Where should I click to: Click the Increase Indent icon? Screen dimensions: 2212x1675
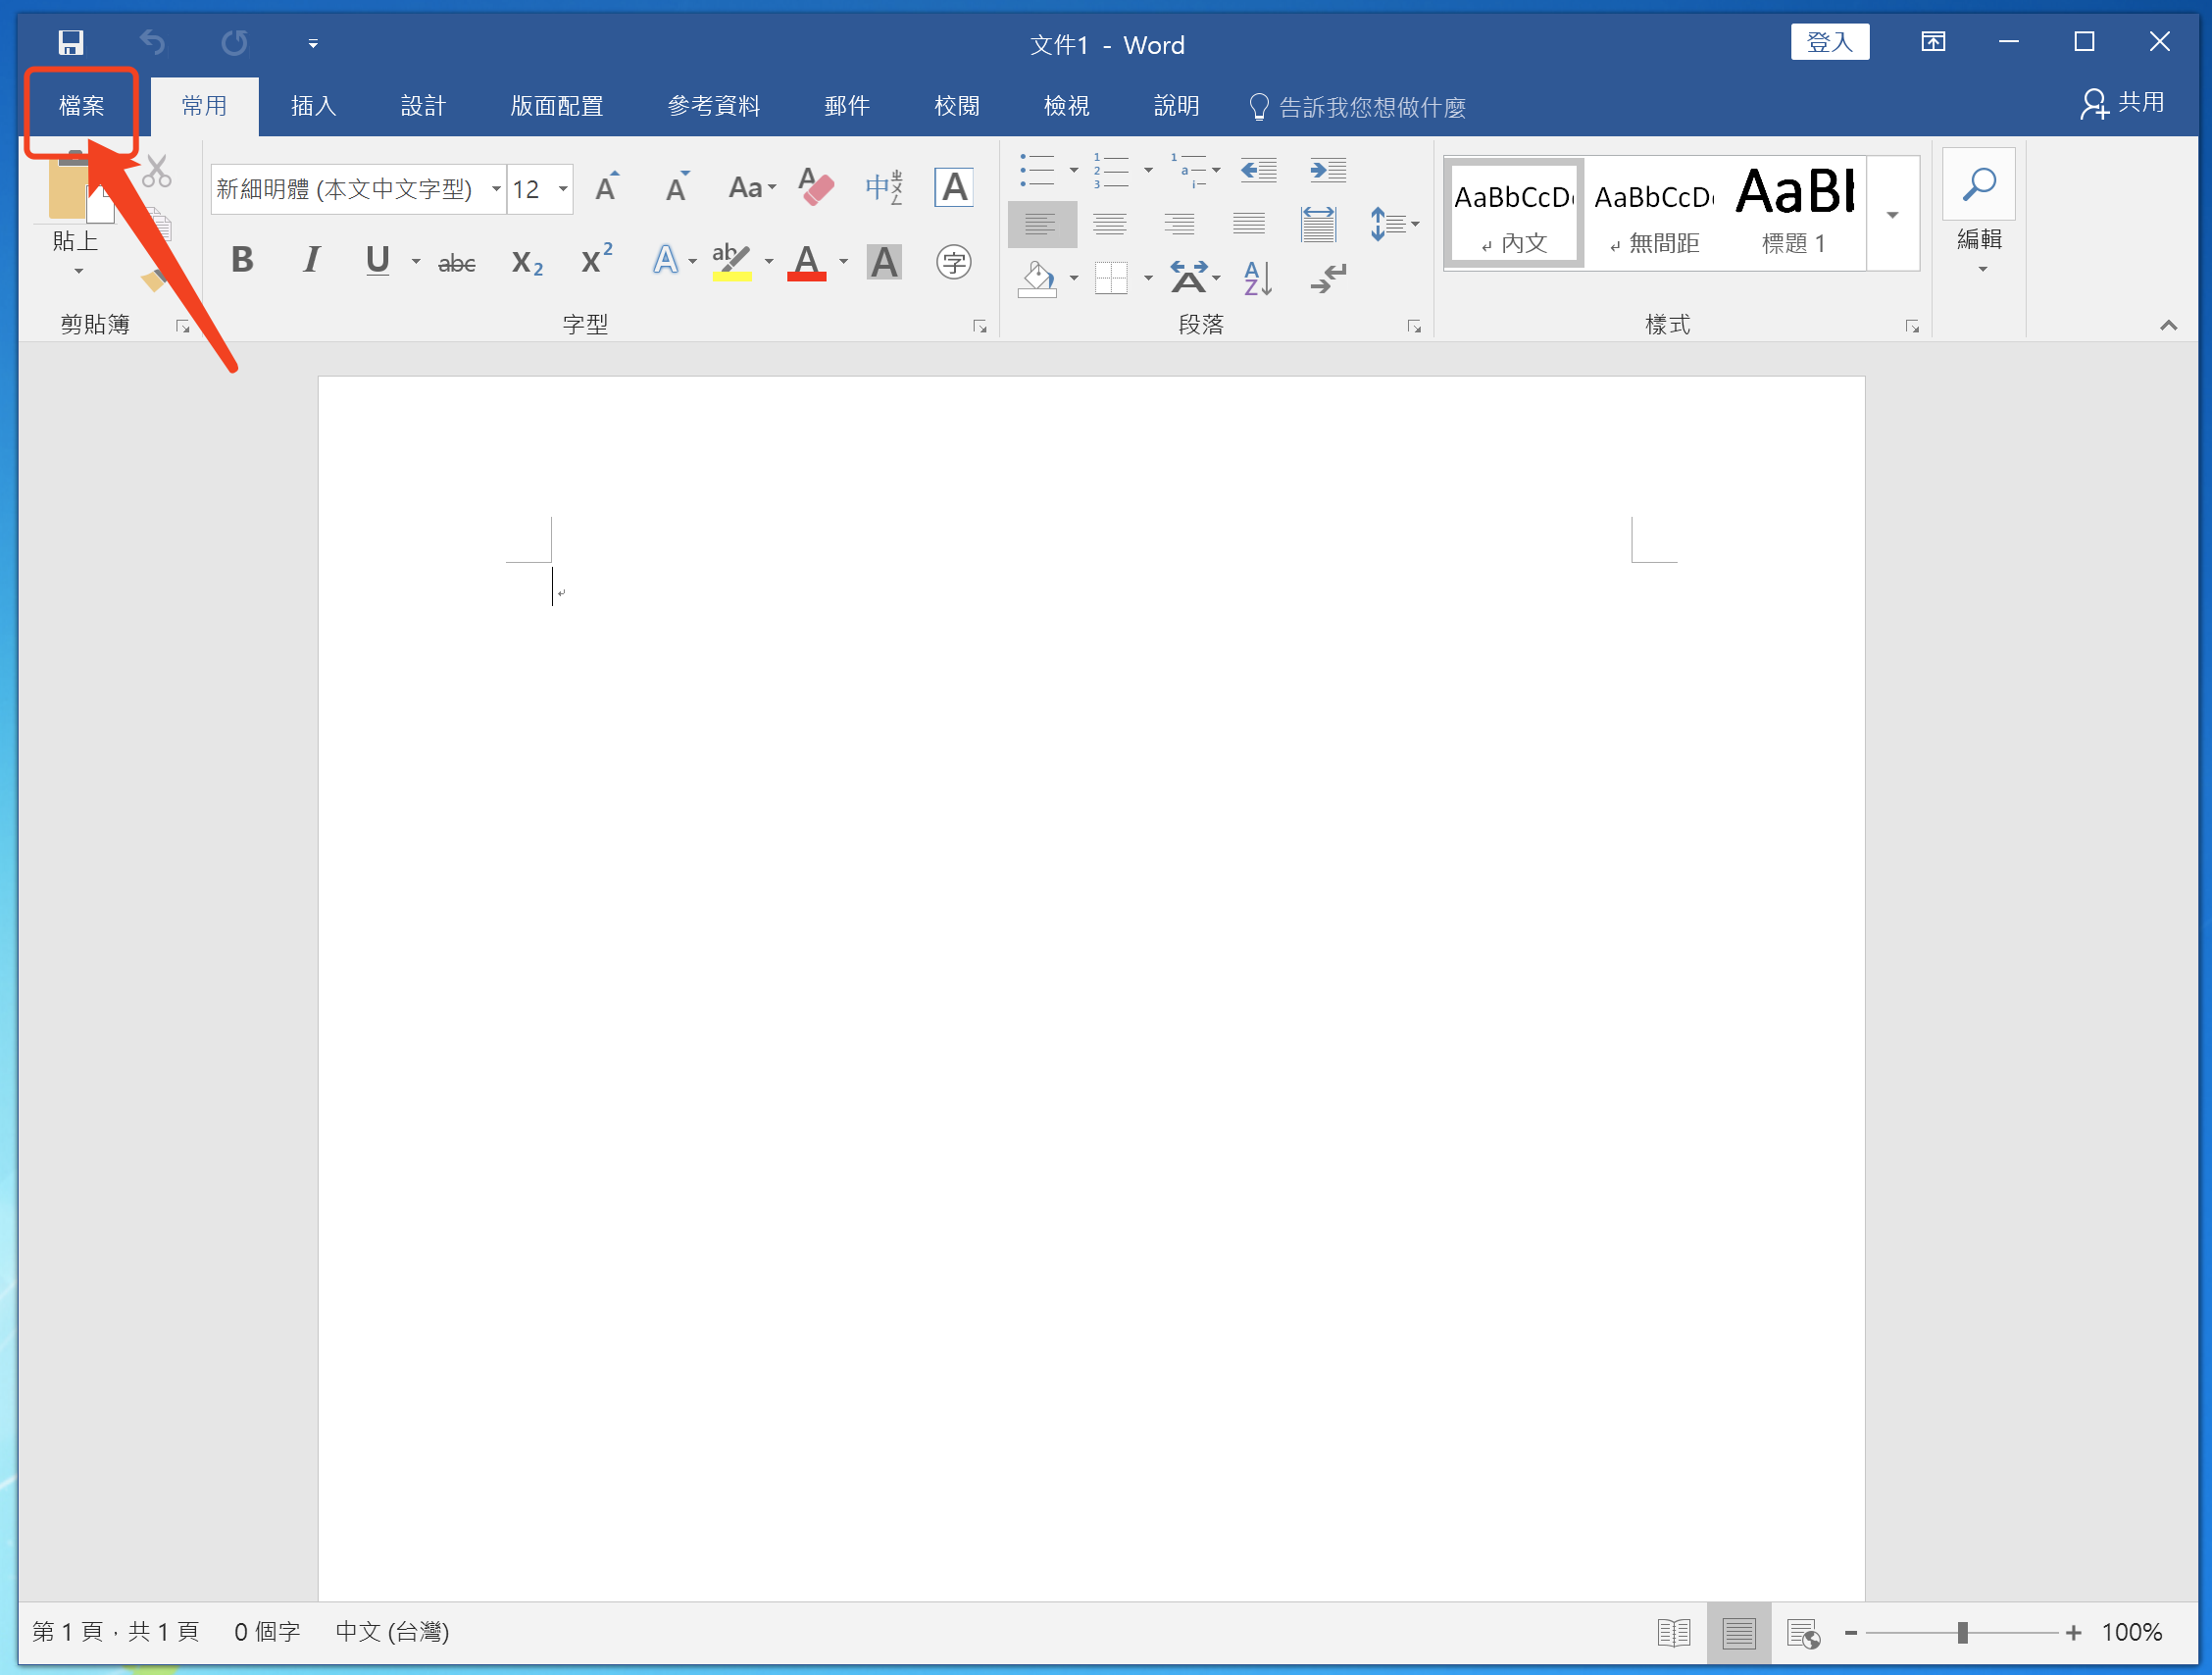tap(1327, 170)
